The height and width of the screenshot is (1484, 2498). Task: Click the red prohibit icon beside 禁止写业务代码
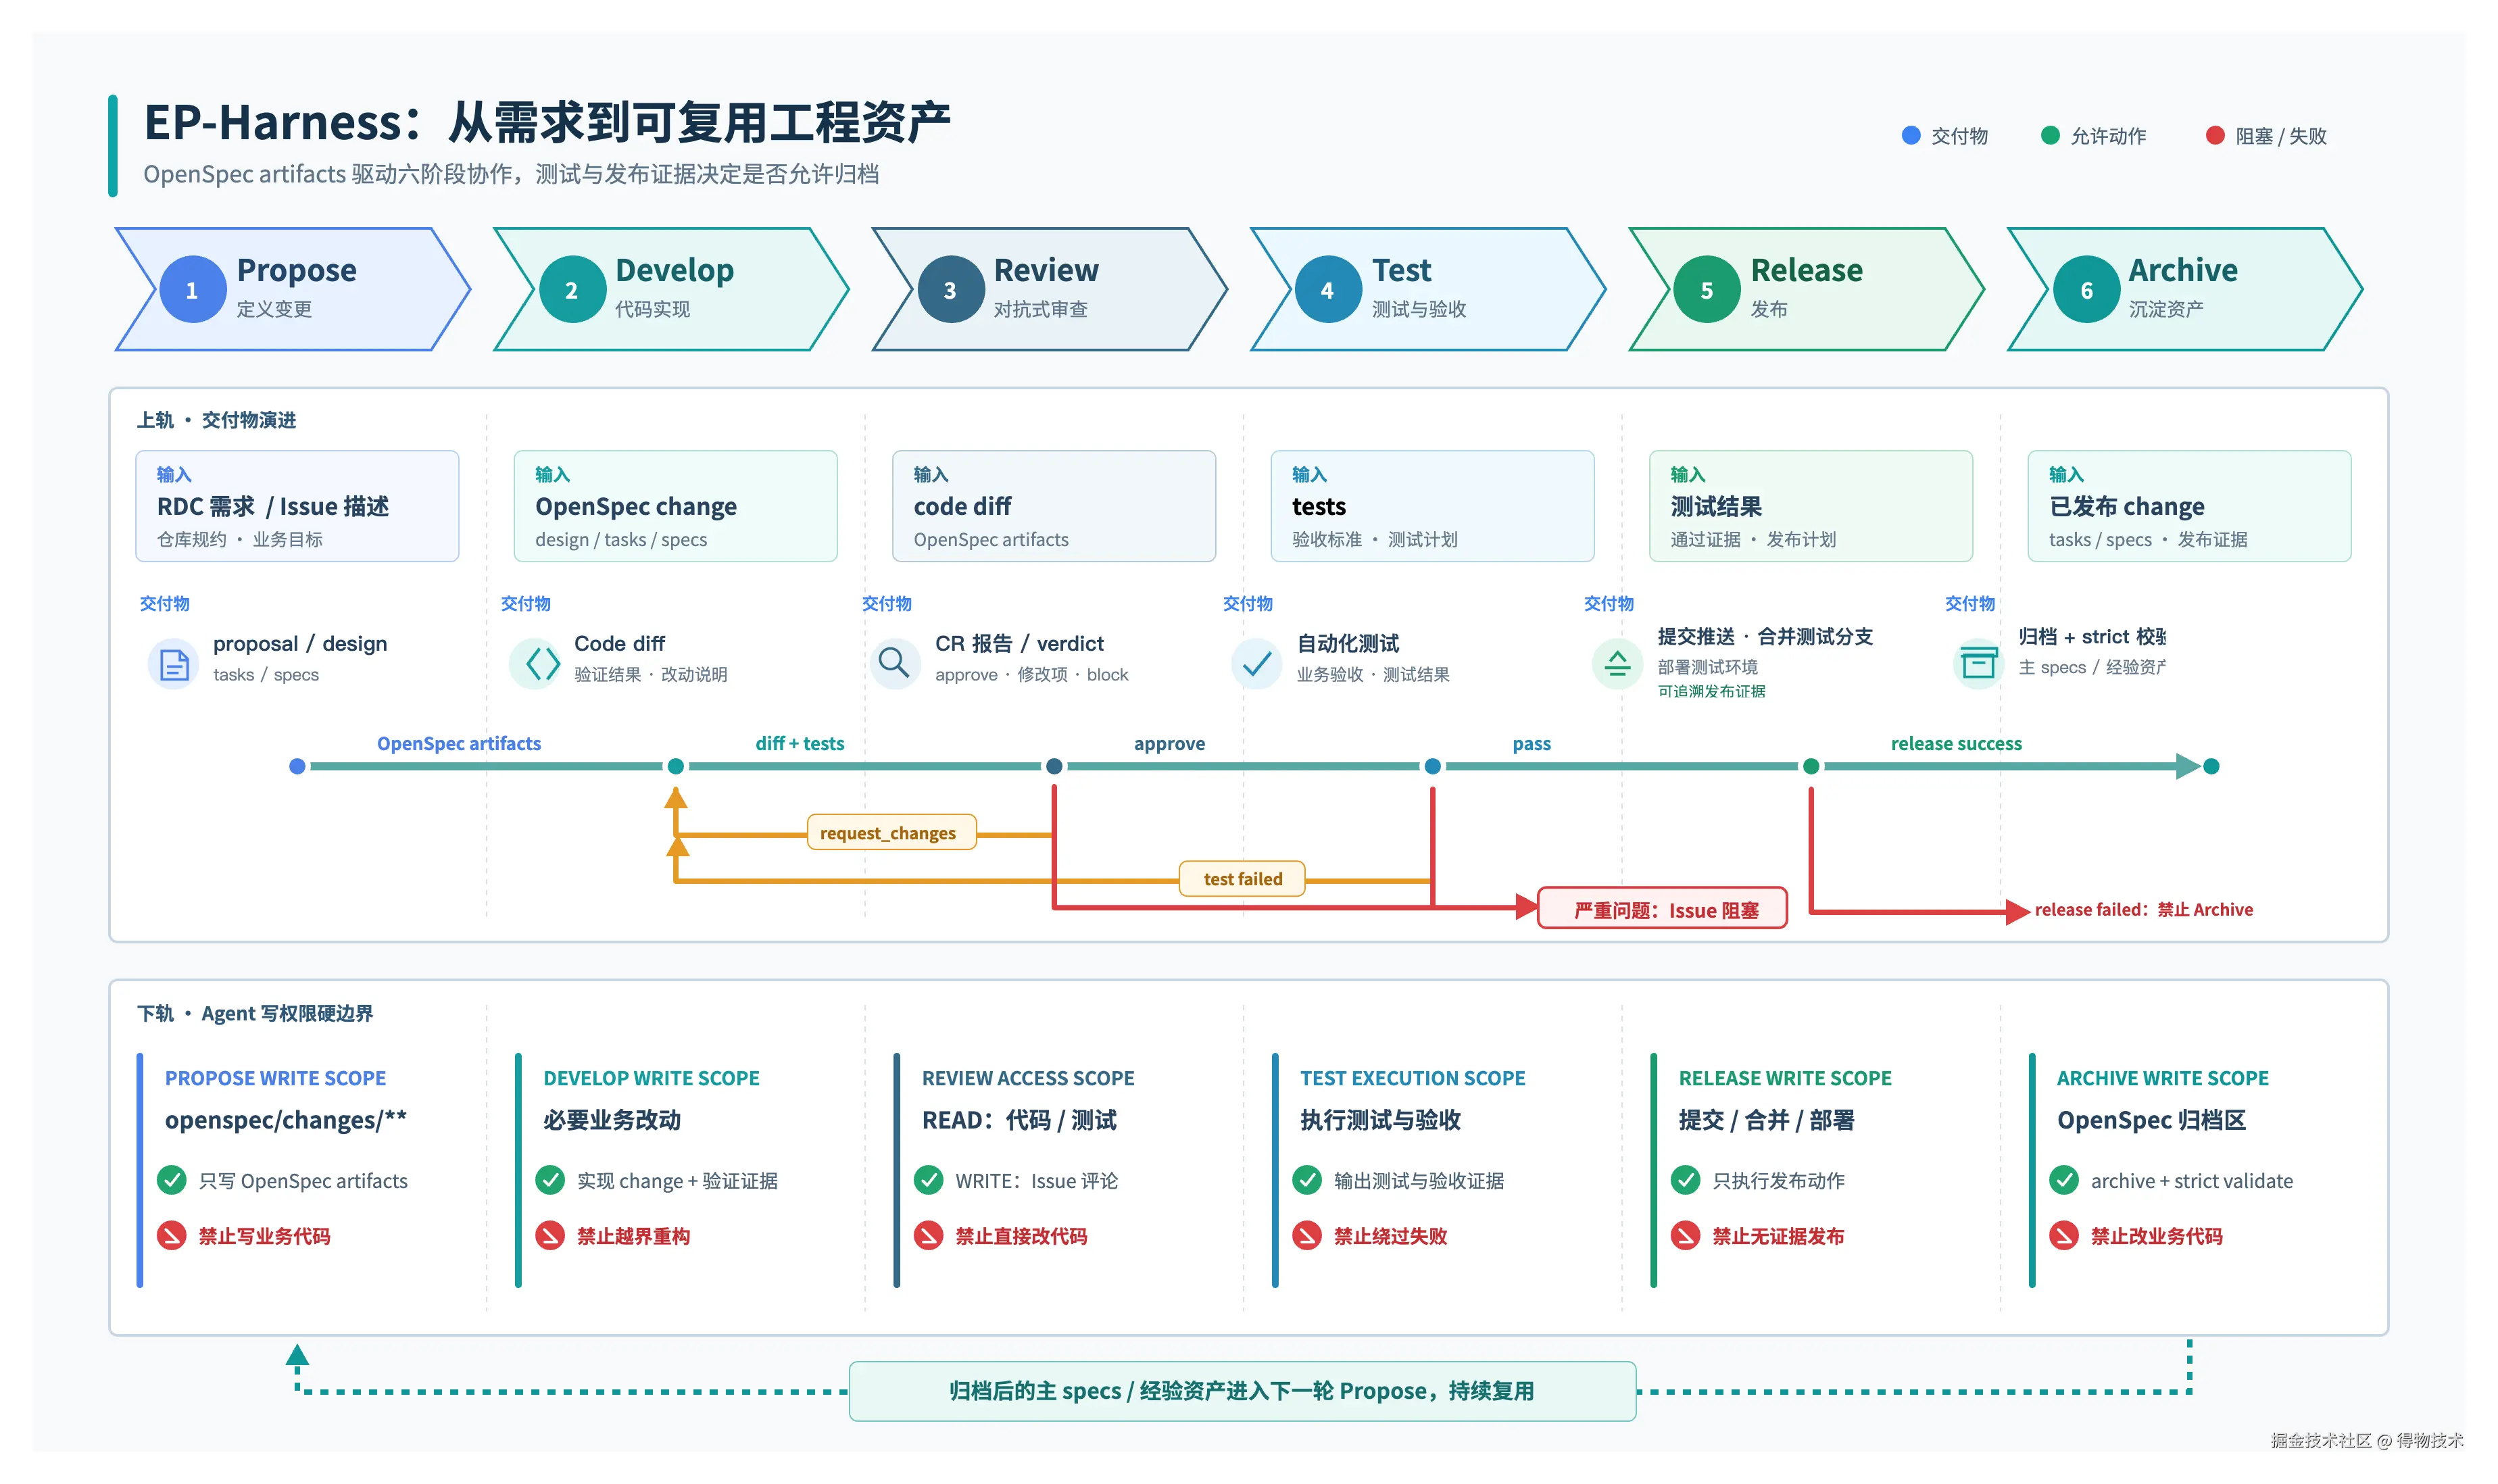[x=172, y=1236]
